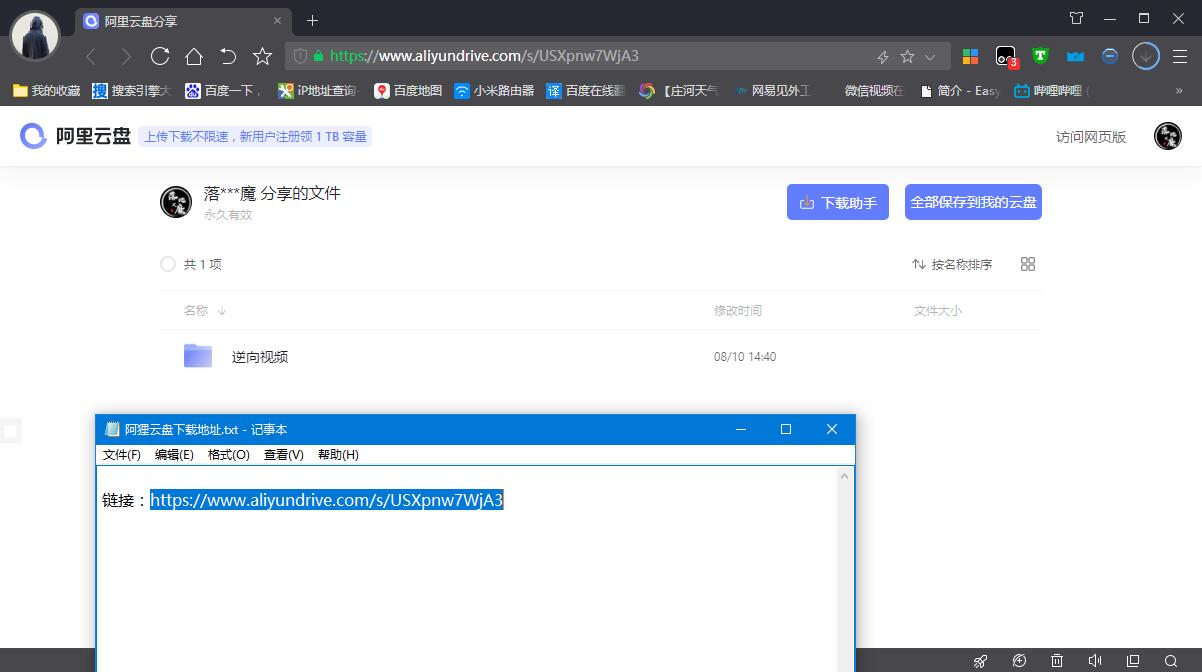The image size is (1202, 672).
Task: Click the blue crown-shaped extension icon
Action: pyautogui.click(x=1075, y=57)
